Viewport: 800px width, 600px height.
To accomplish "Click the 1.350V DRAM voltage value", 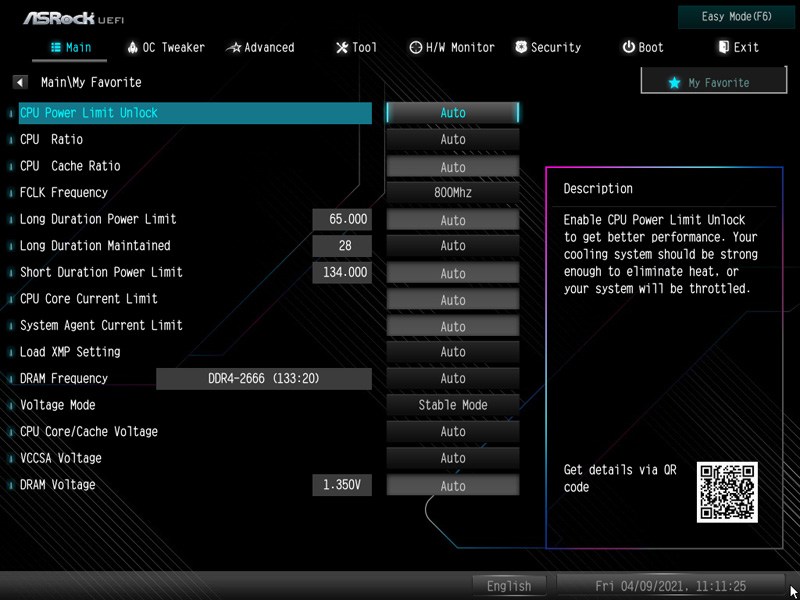I will (x=342, y=485).
